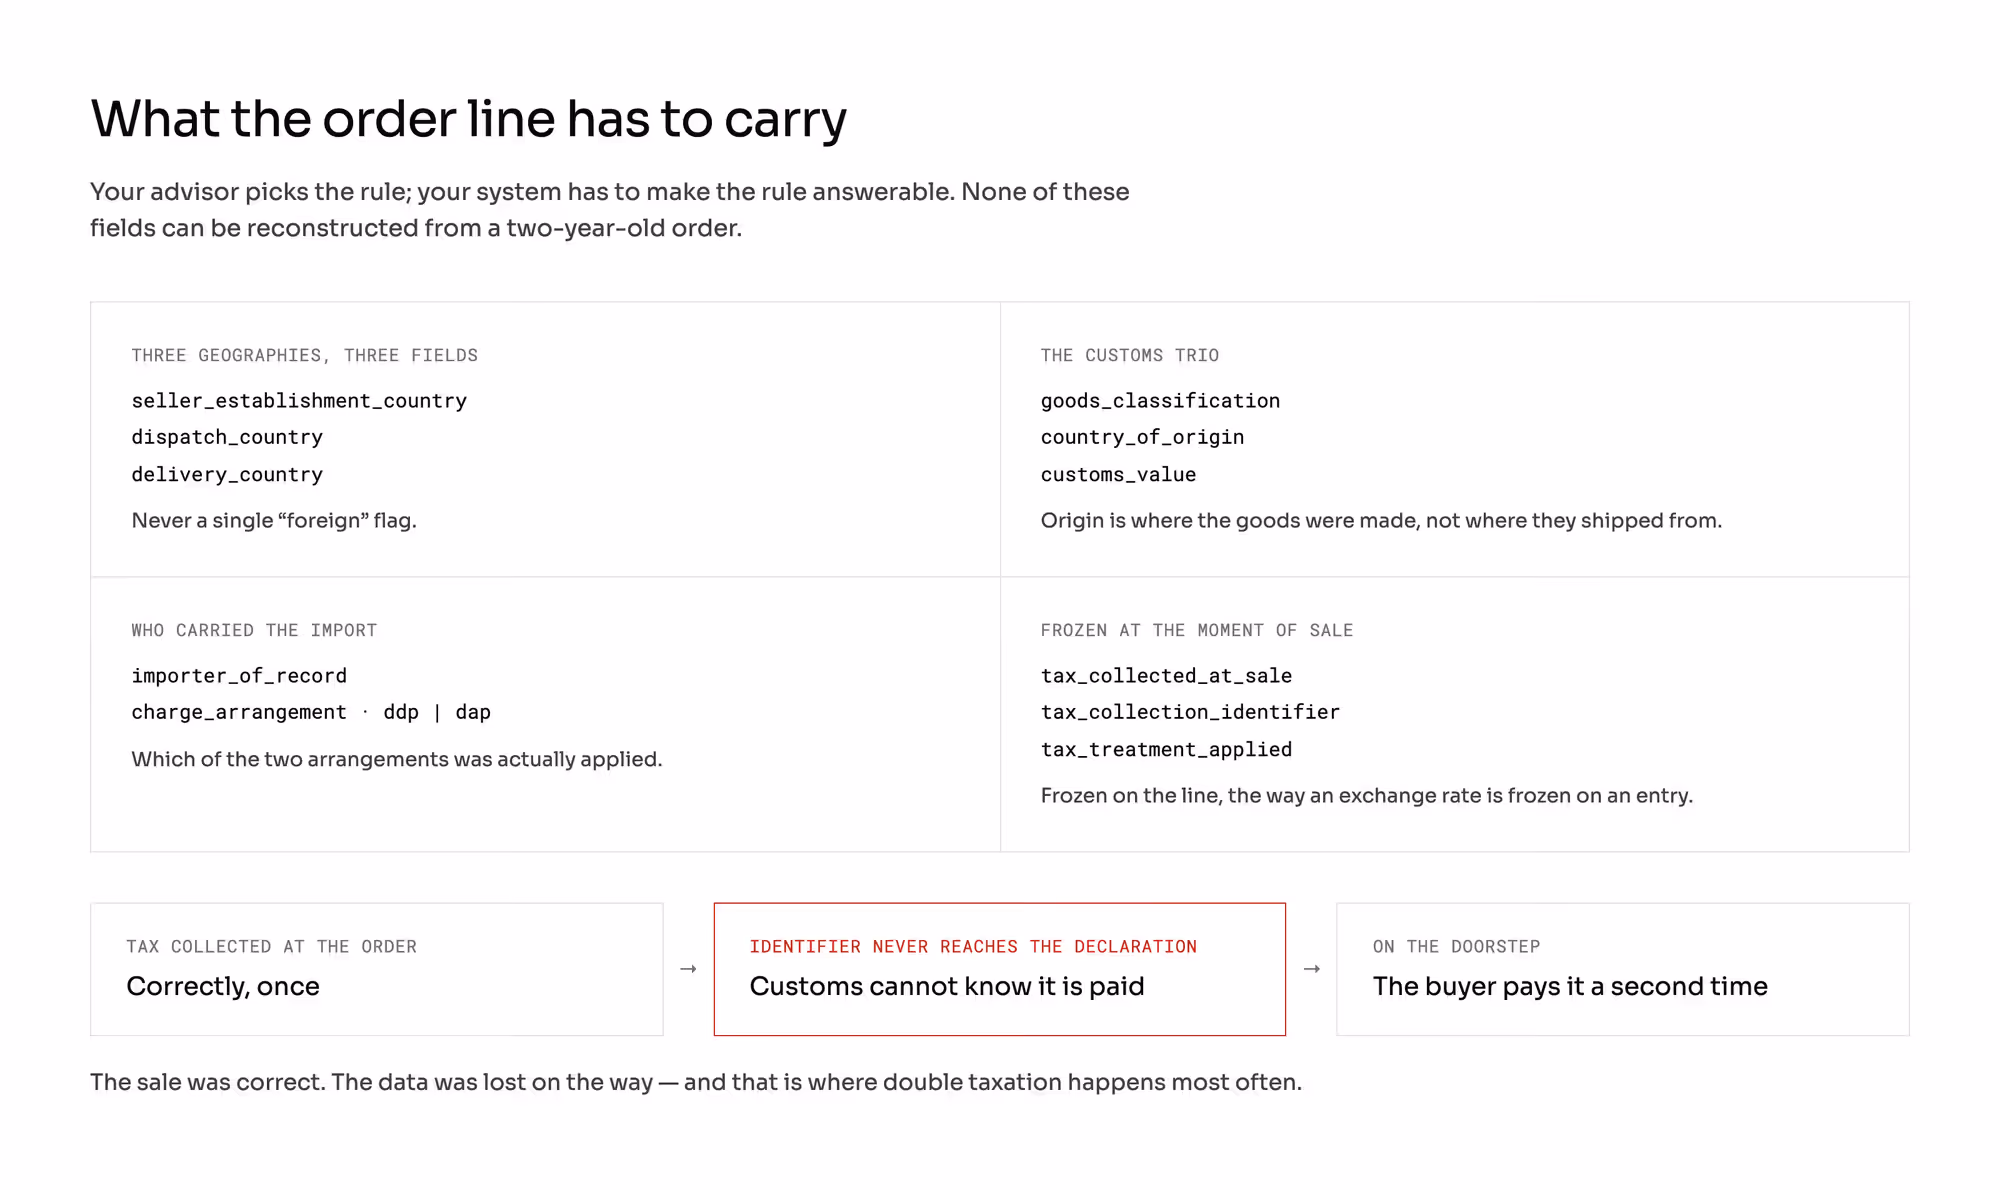Click 'Frozen at the moment of sale' label
The image size is (2000, 1190).
(1197, 630)
